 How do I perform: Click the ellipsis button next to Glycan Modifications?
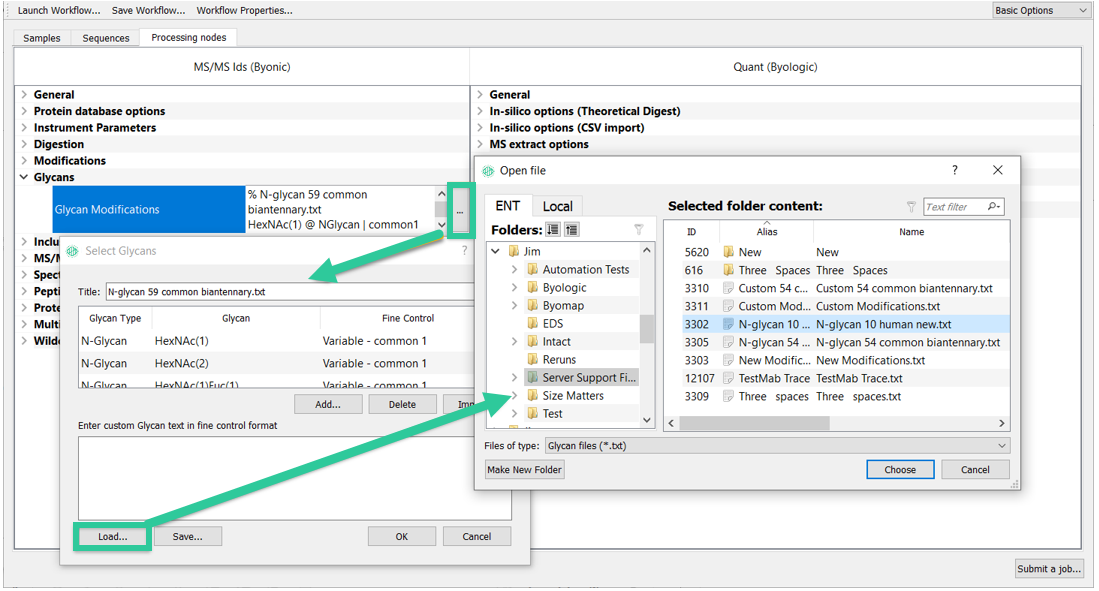pyautogui.click(x=460, y=210)
